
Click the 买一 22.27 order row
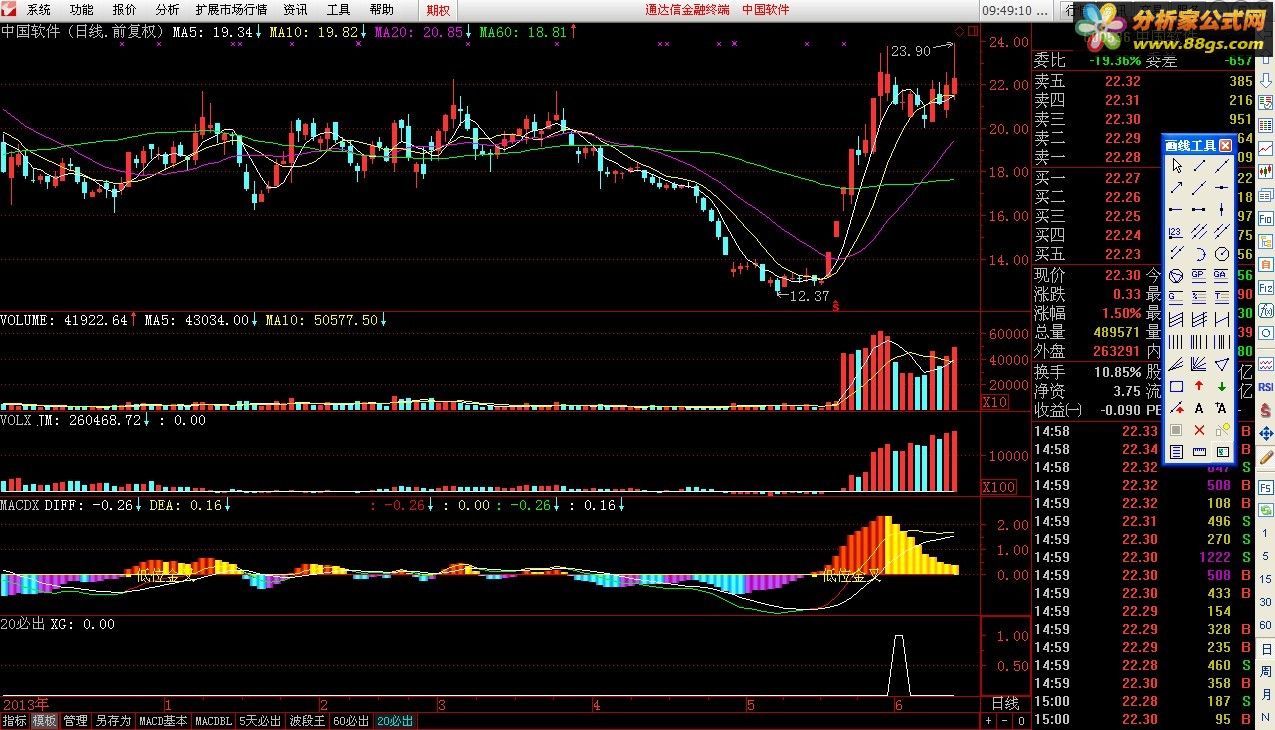point(1142,178)
